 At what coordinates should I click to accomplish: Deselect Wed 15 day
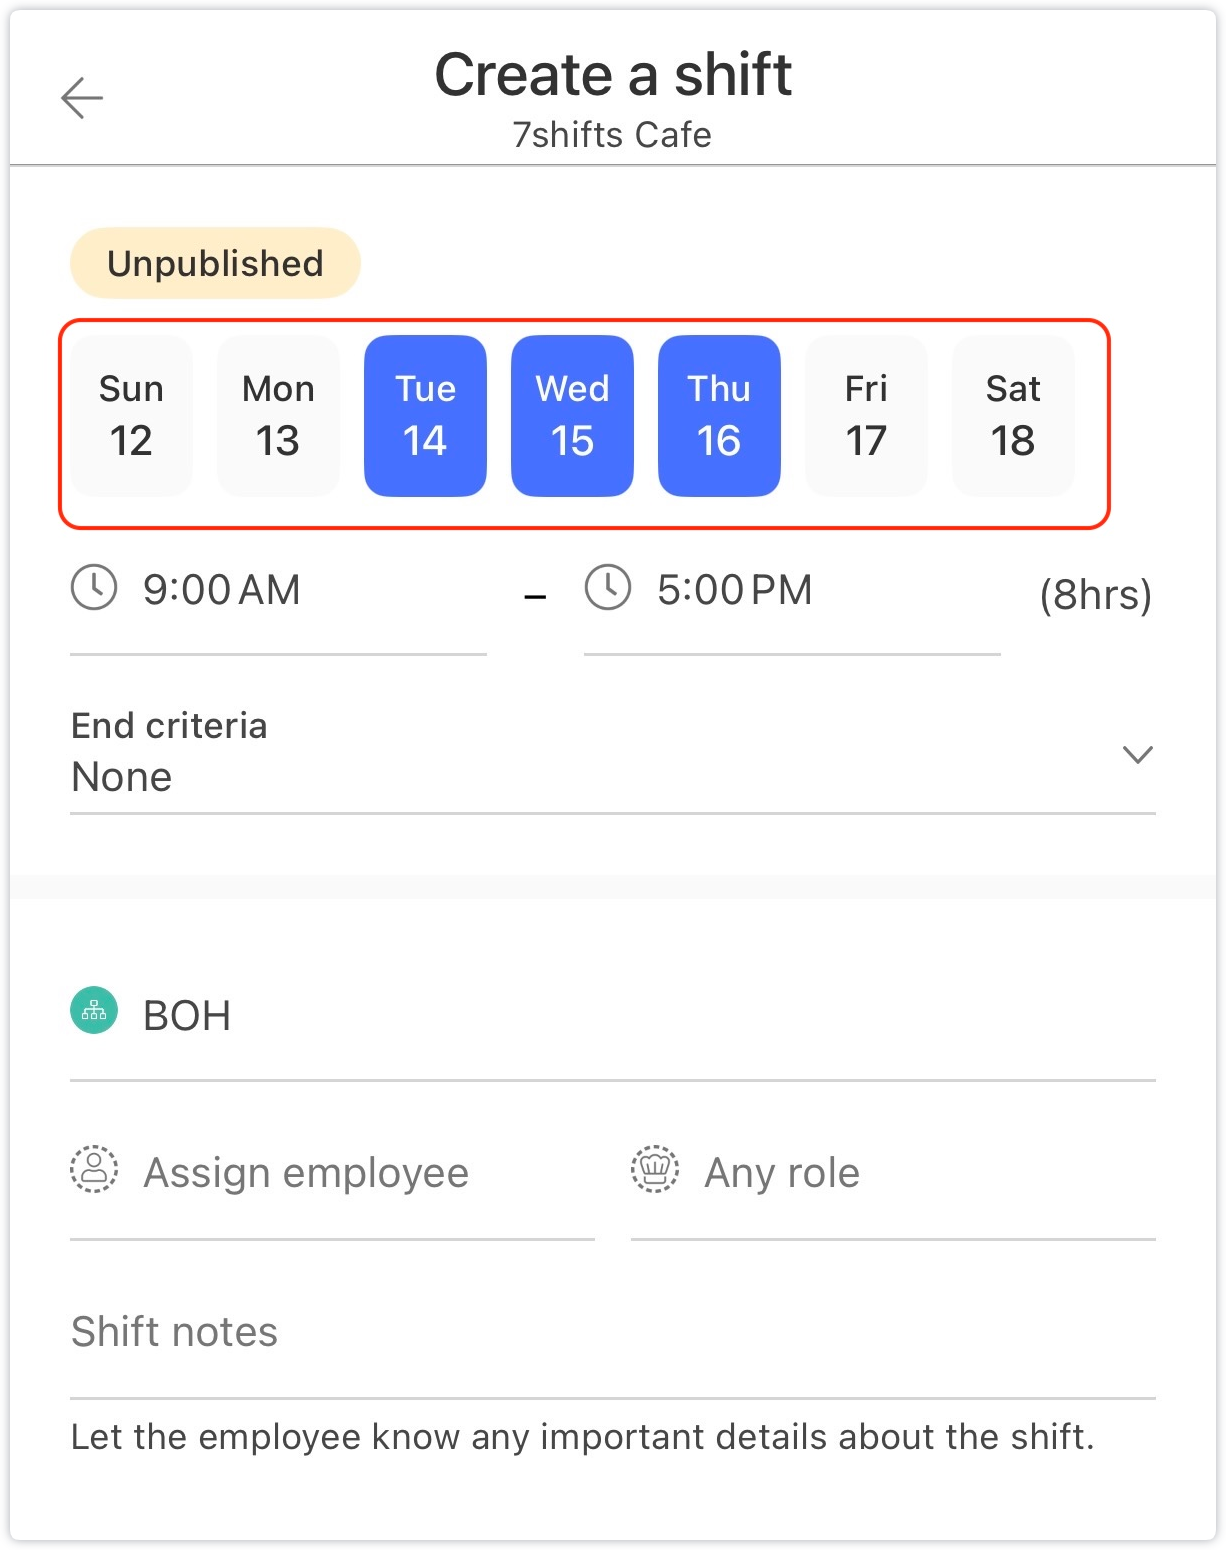click(x=572, y=416)
